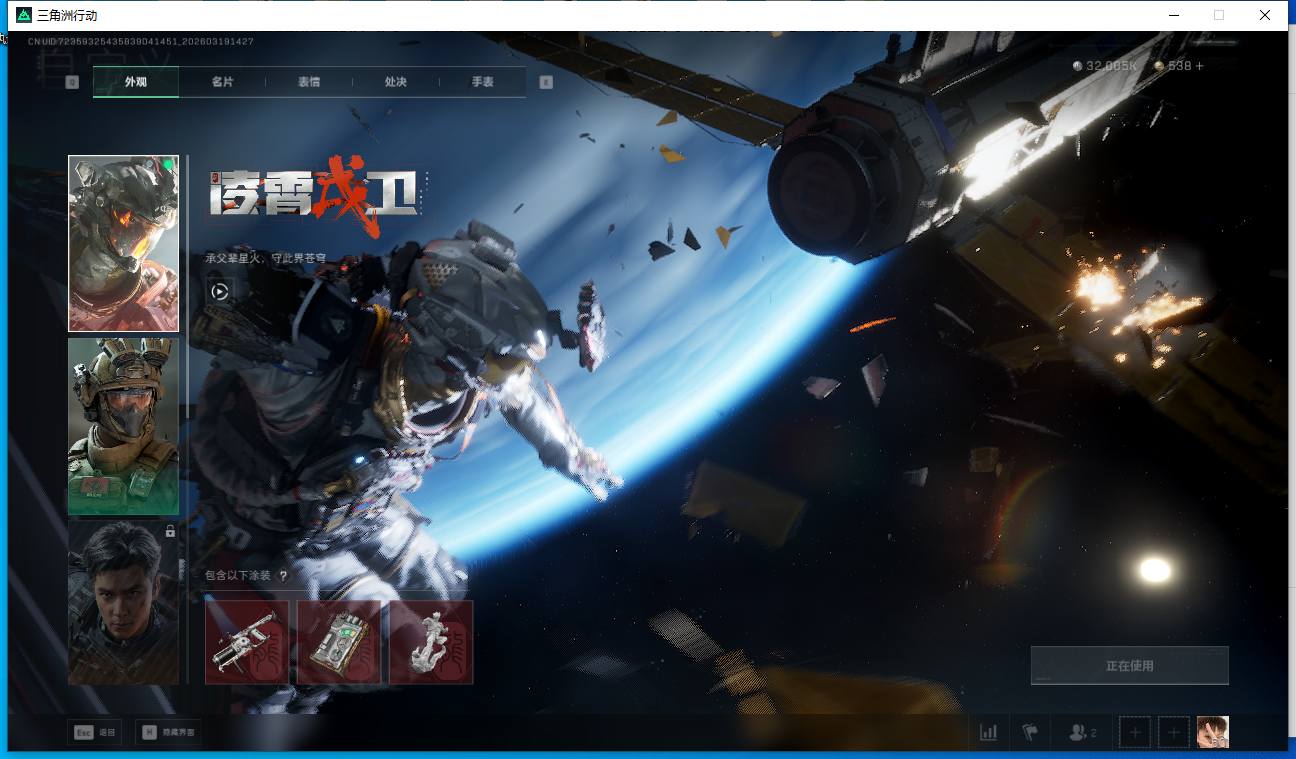This screenshot has height=759, width=1296.
Task: Click the second empty squad slot plus
Action: point(1173,733)
